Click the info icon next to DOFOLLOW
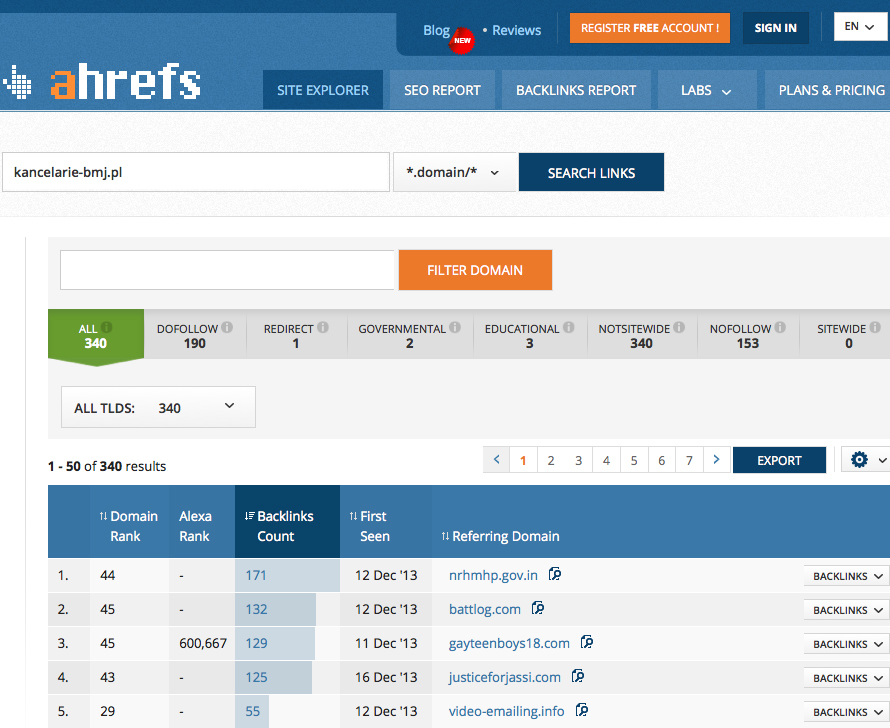This screenshot has height=728, width=890. [227, 327]
